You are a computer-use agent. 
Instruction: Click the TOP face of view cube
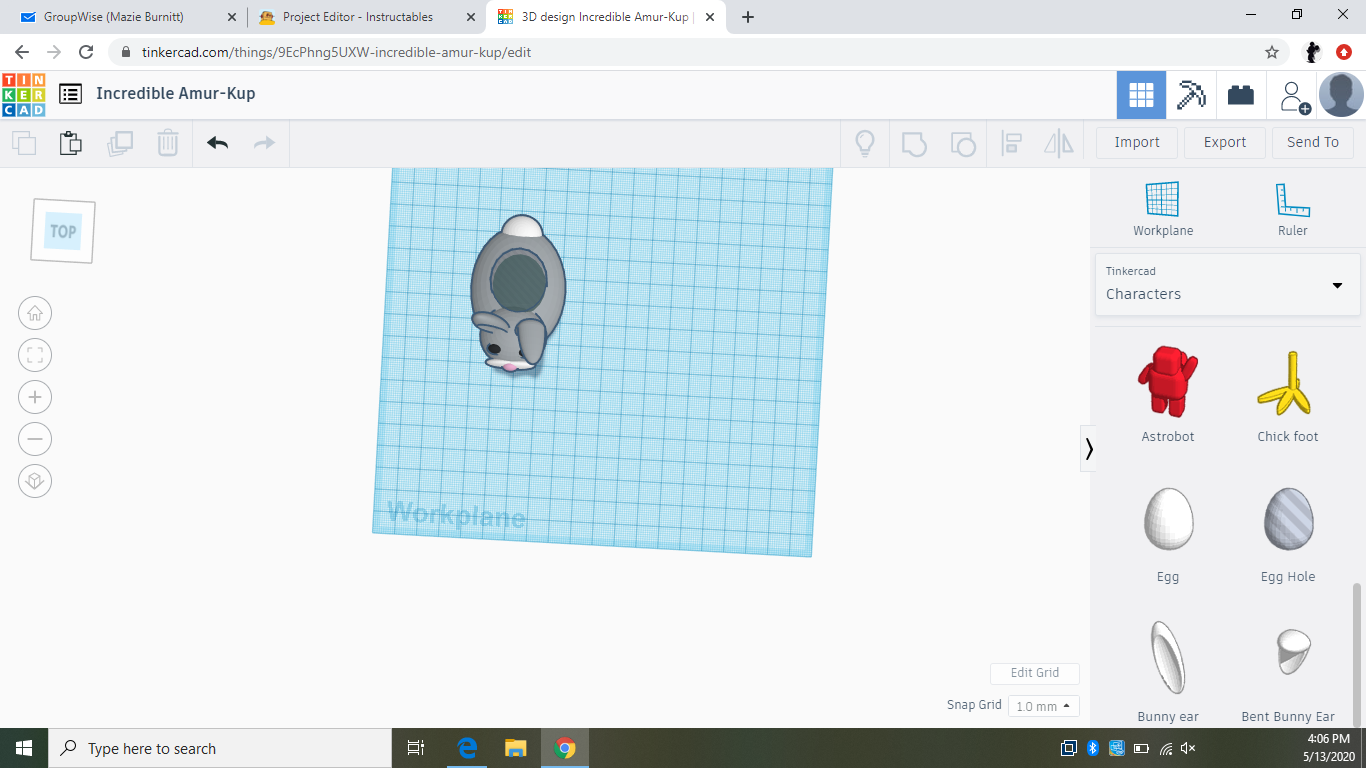63,231
